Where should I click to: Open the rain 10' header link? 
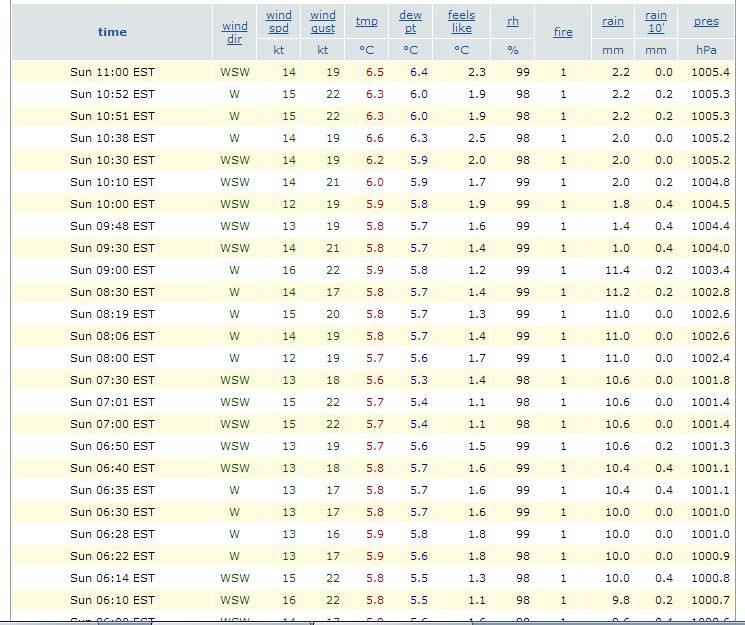[656, 21]
